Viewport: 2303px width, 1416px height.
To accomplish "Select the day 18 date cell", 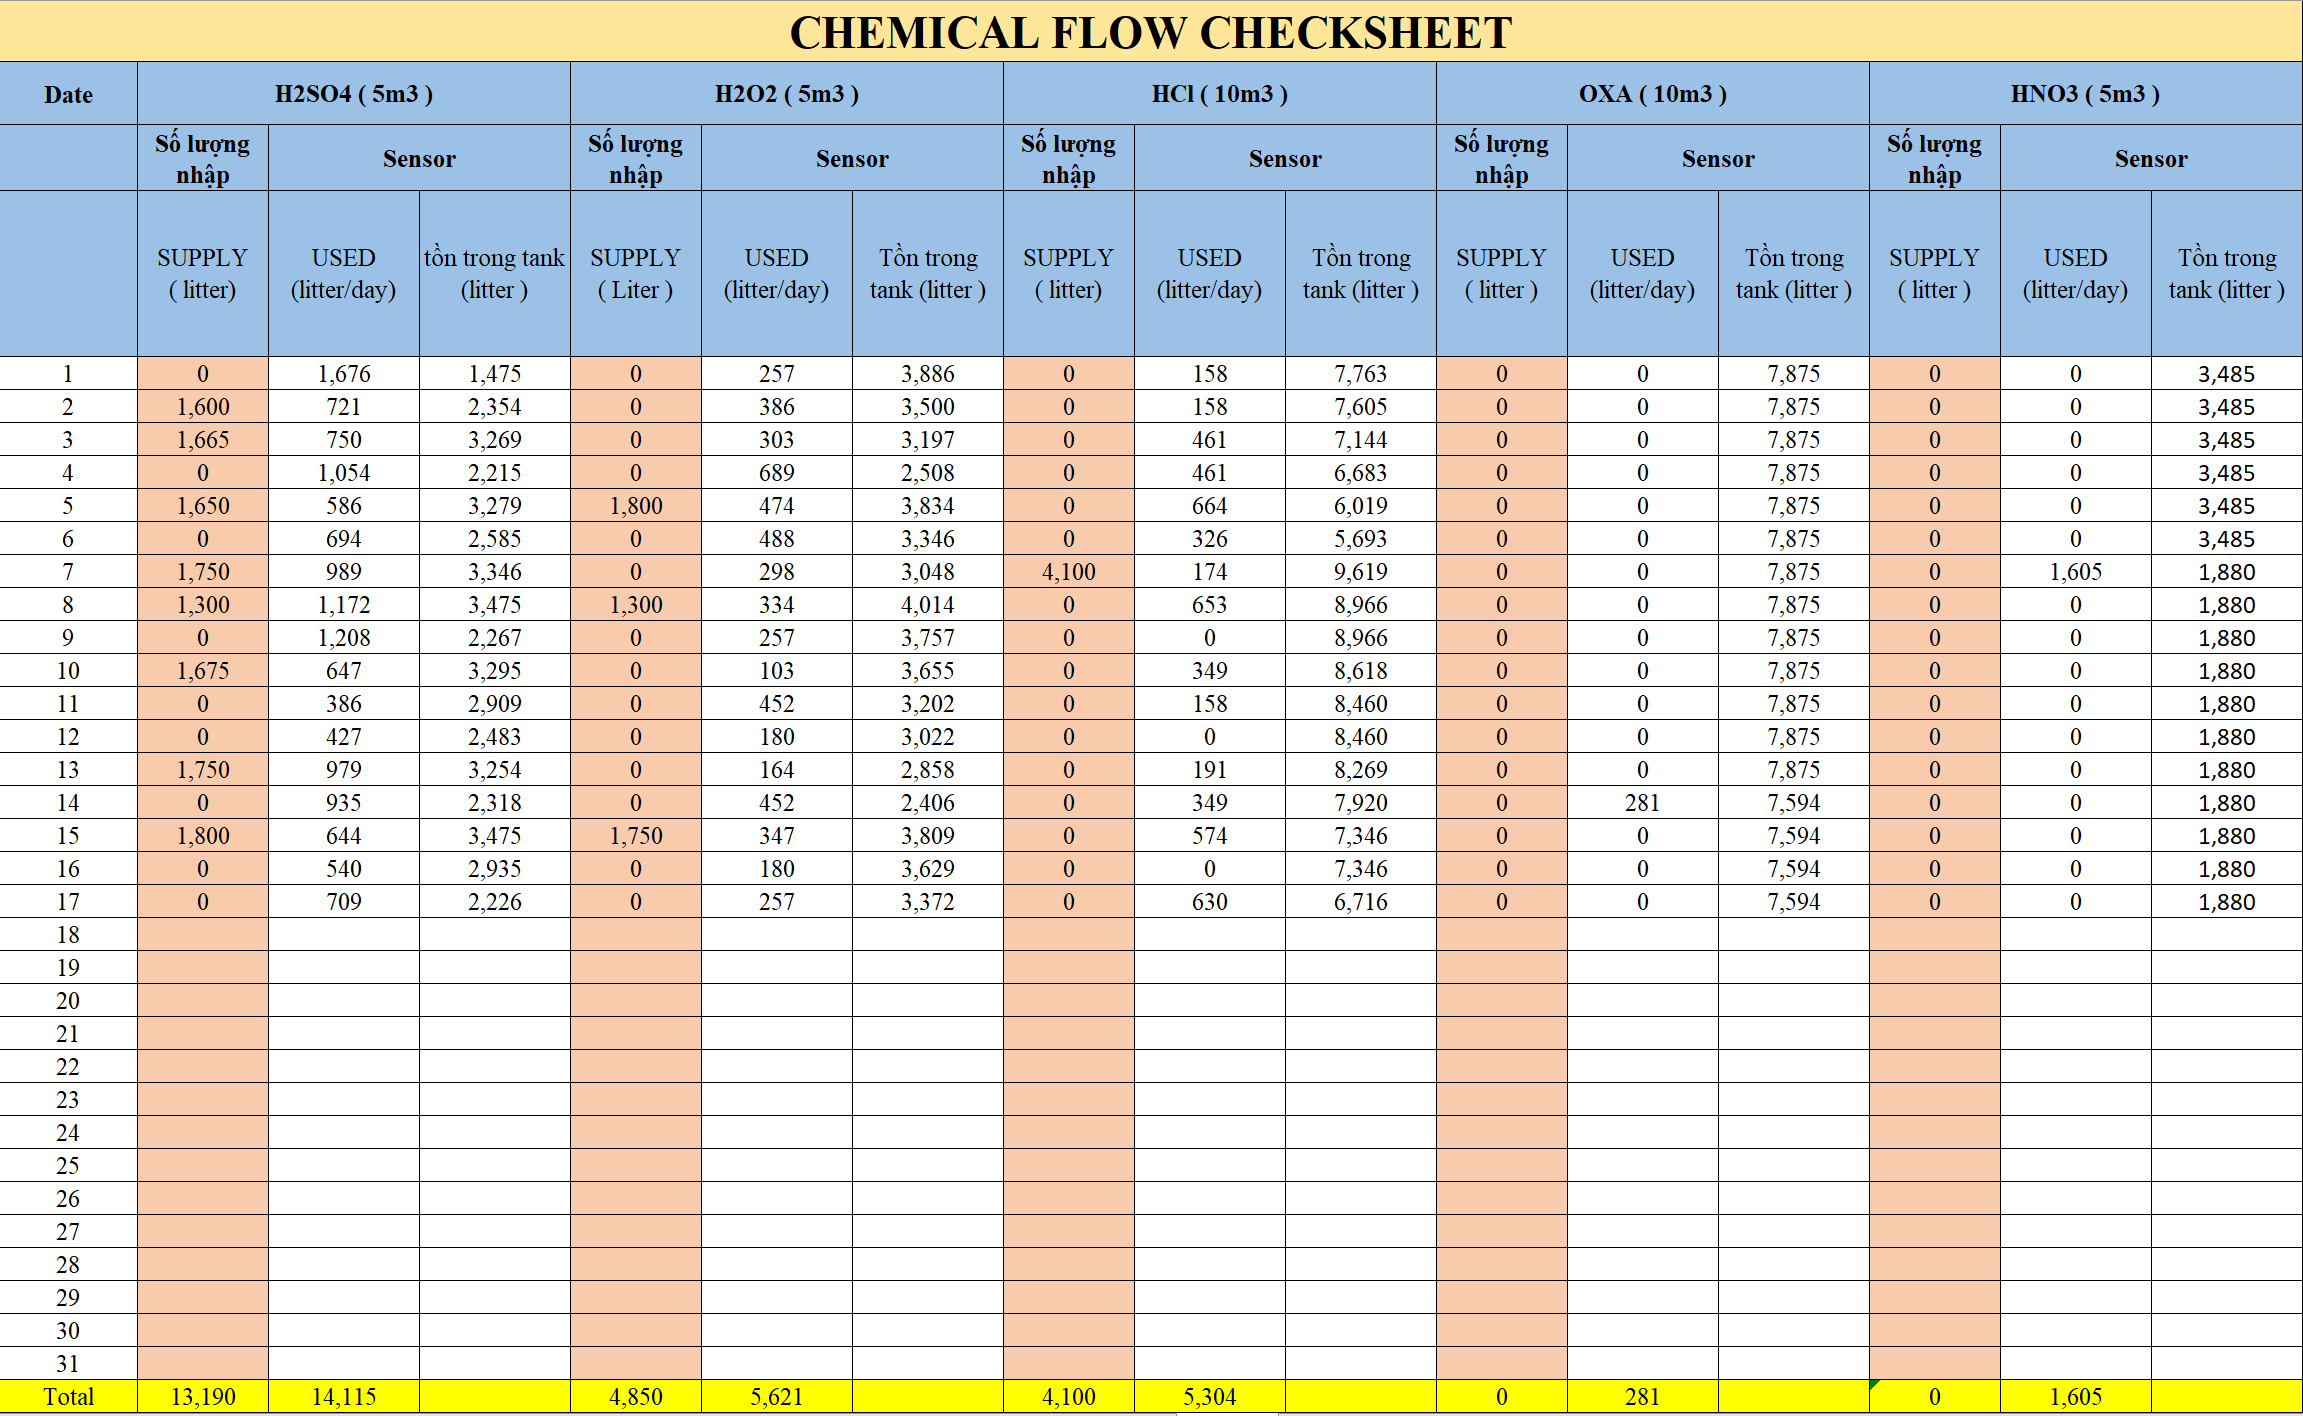I will click(x=68, y=935).
